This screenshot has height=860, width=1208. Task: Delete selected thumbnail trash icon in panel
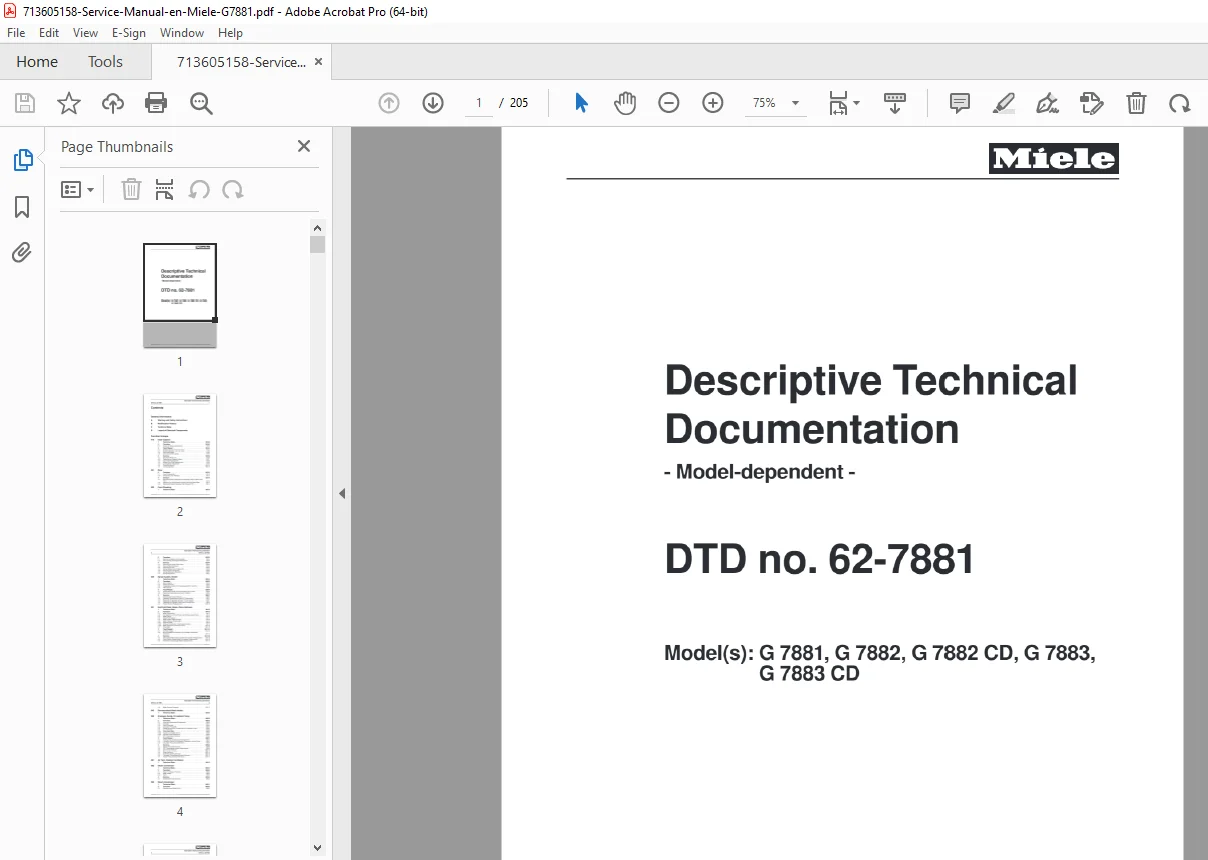click(x=131, y=189)
